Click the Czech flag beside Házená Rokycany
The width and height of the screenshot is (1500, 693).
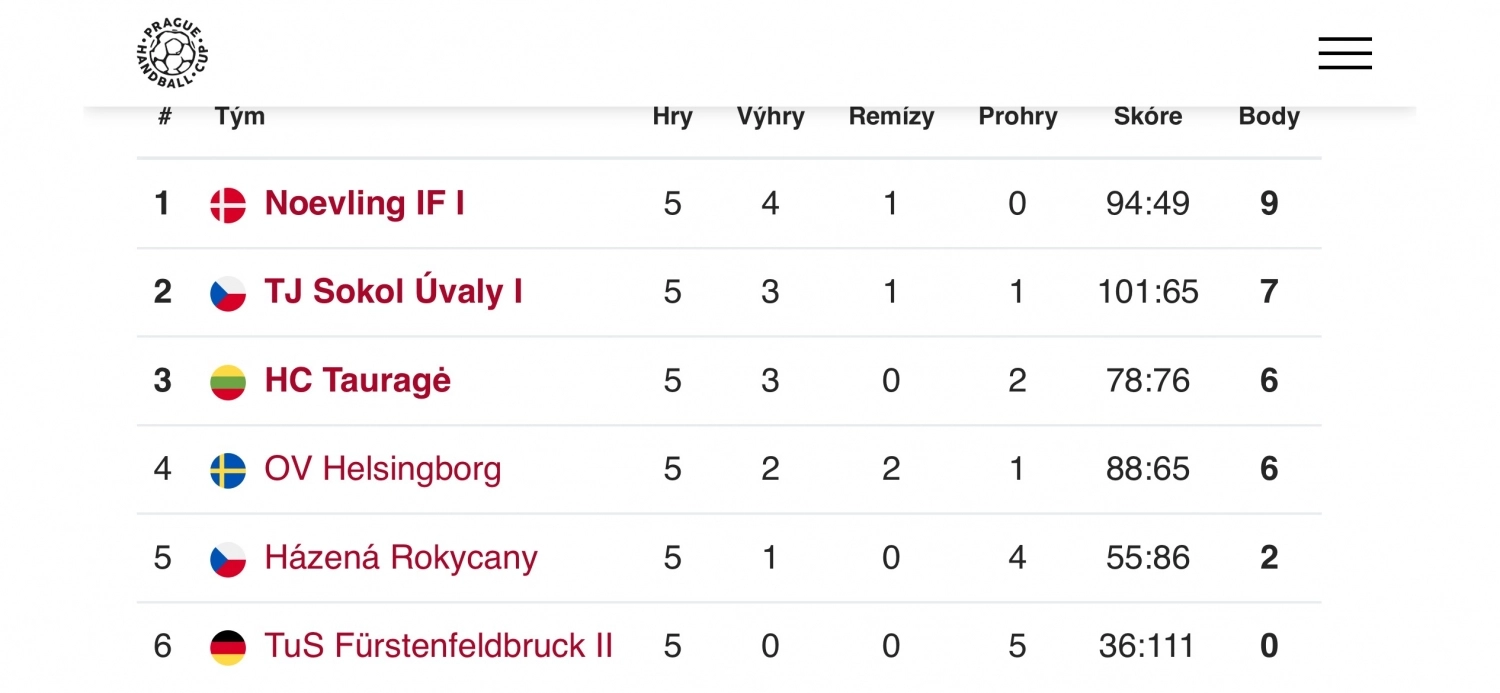point(228,559)
